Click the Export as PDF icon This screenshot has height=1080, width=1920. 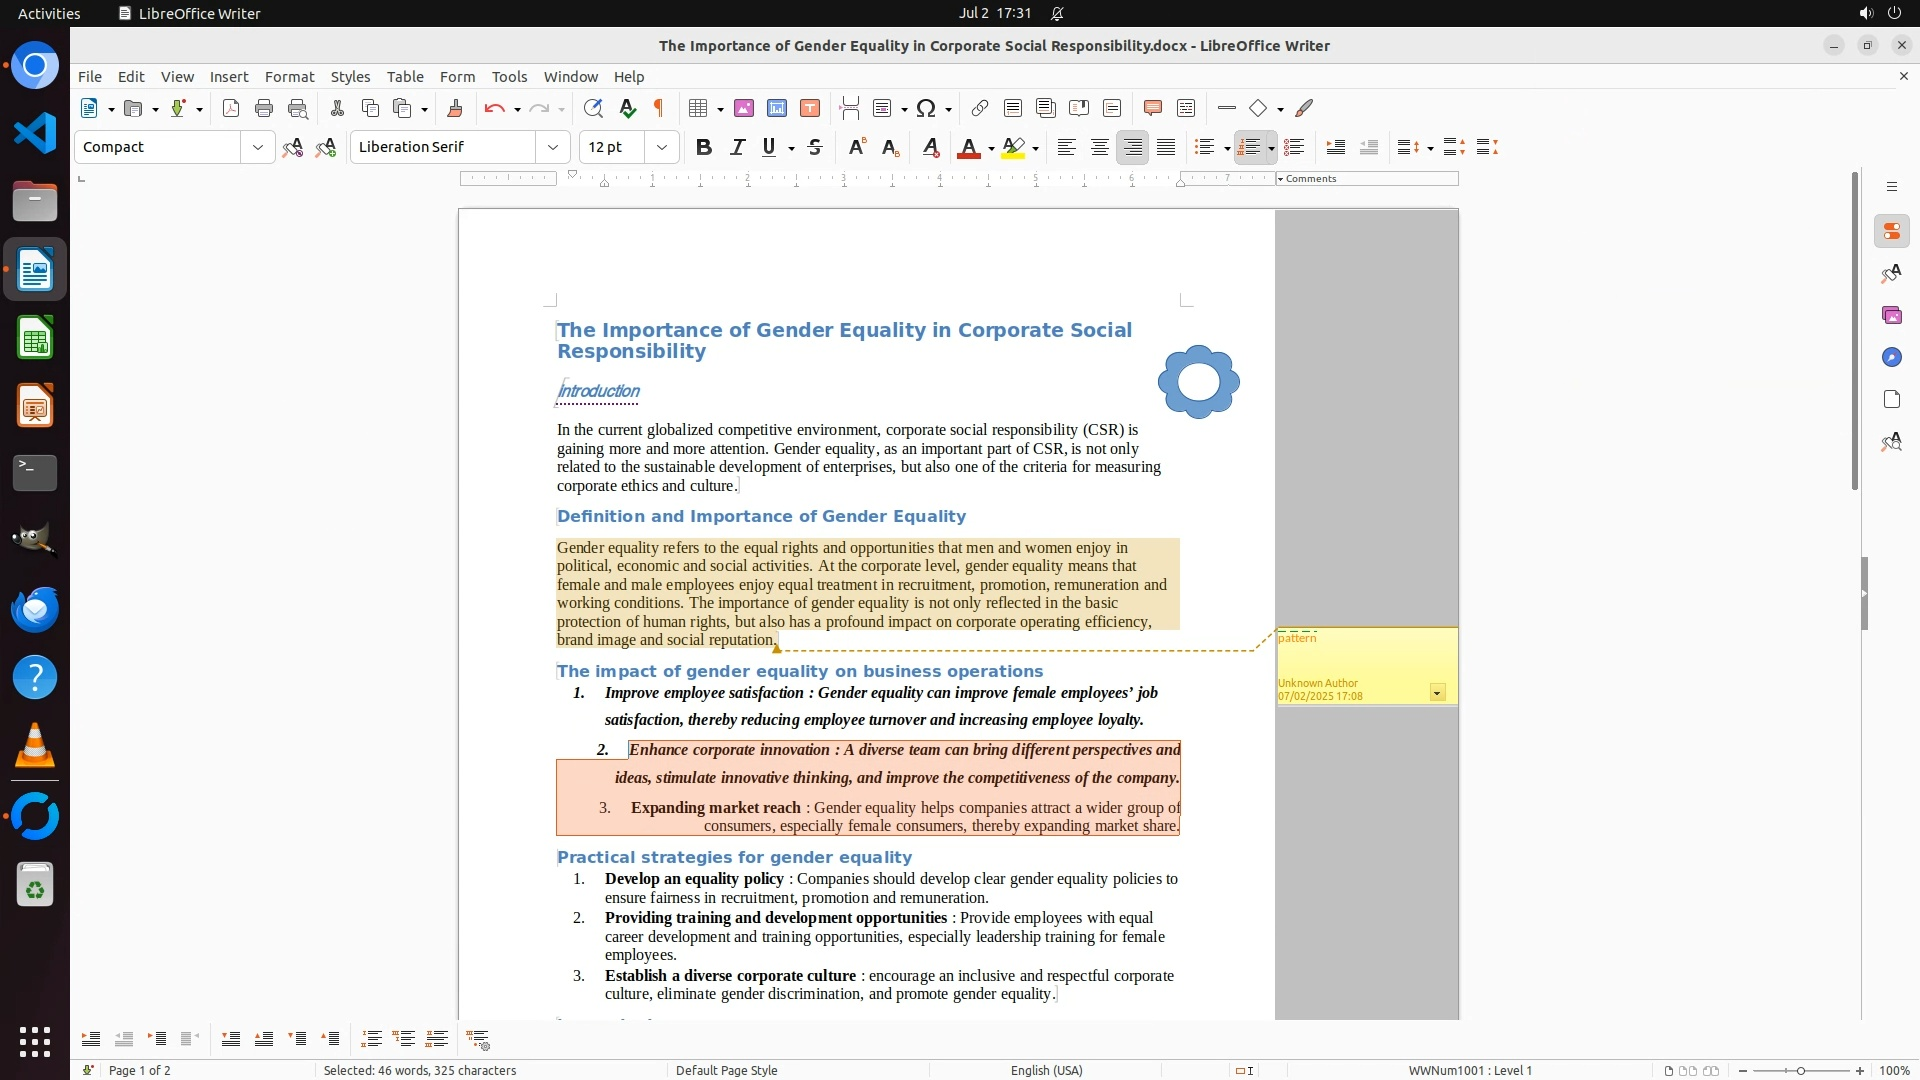tap(231, 108)
